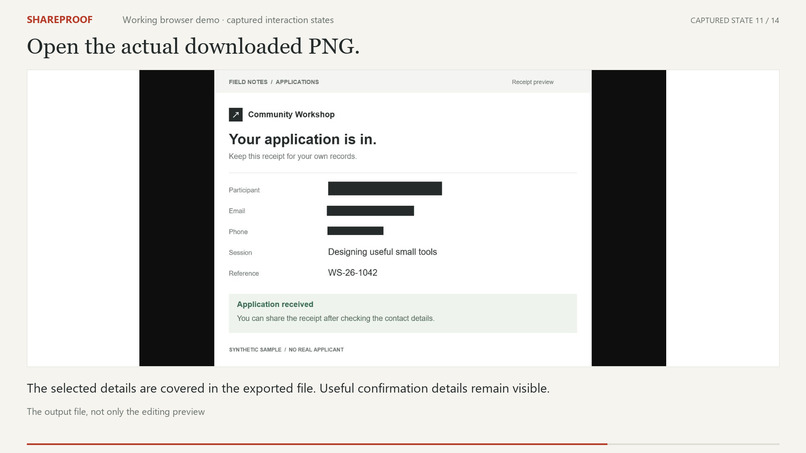Click the APPLICATIONS breadcrumb
This screenshot has height=453, width=806.
pyautogui.click(x=297, y=82)
